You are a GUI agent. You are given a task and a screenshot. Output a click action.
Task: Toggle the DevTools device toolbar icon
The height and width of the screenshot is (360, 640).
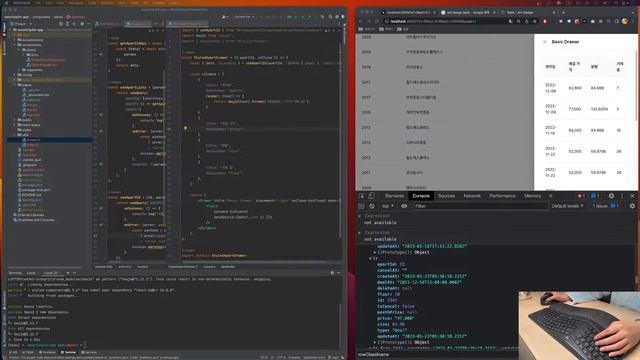371,196
